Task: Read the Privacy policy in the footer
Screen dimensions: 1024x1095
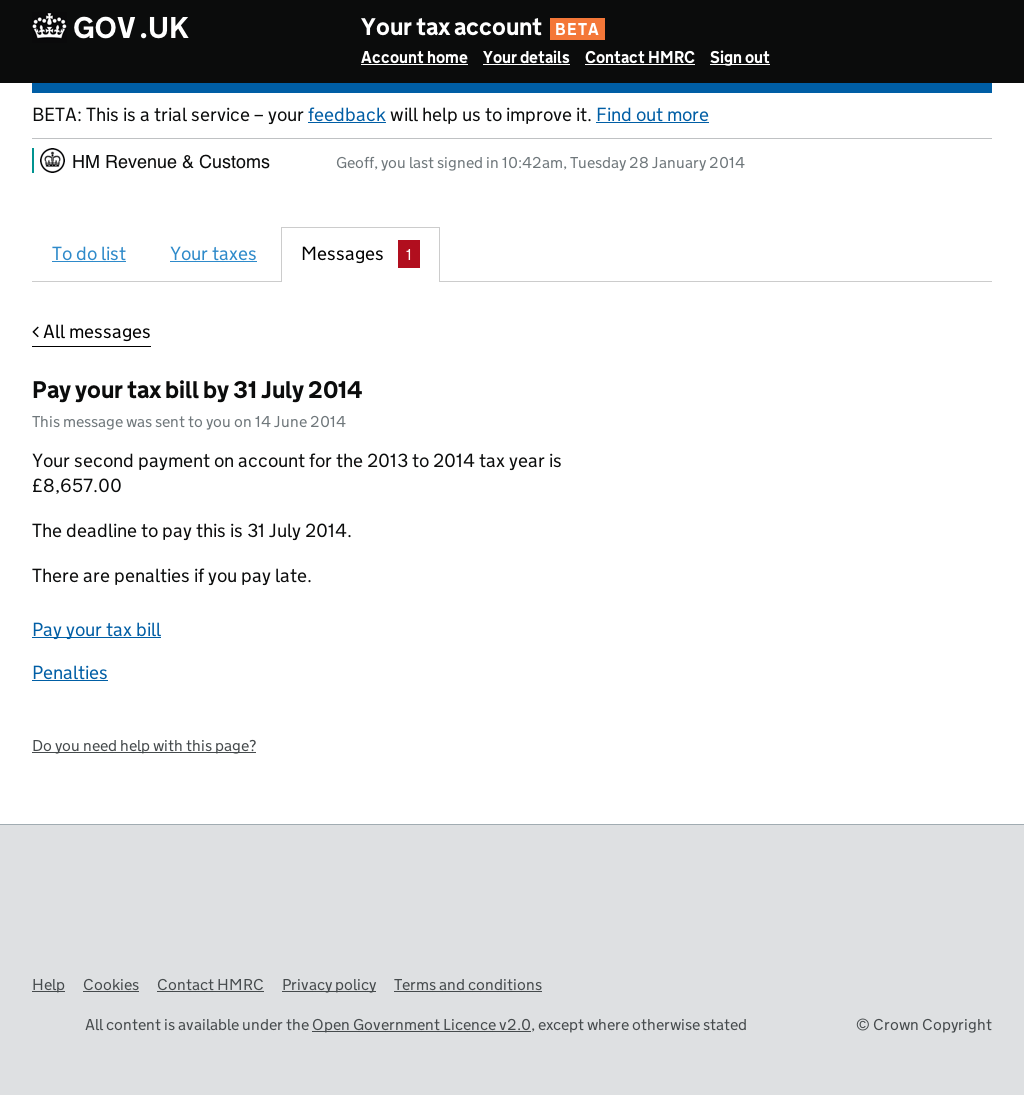Action: (x=329, y=985)
